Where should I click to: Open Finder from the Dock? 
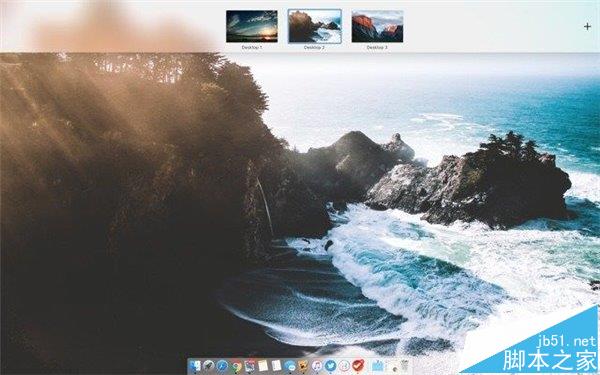[x=195, y=366]
